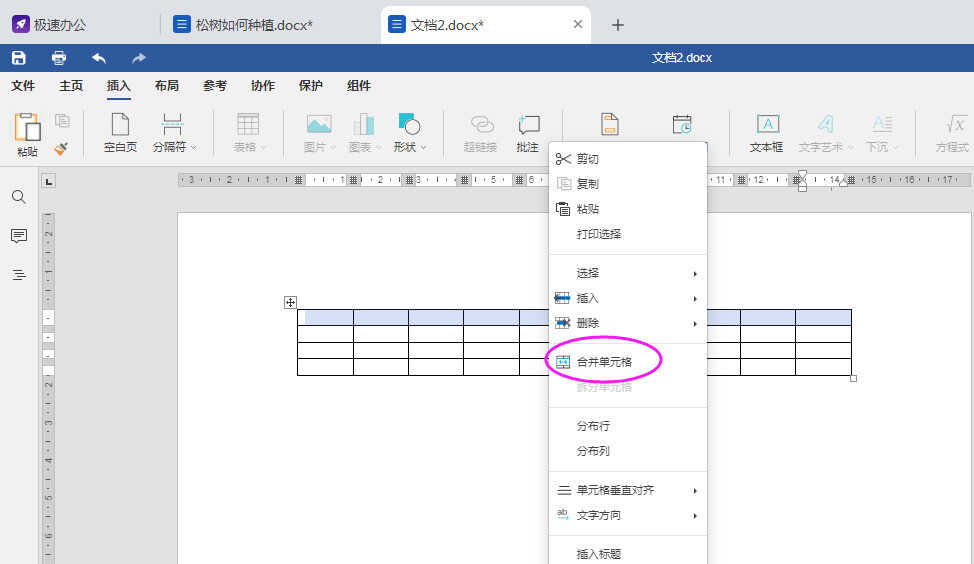Screen dimensions: 974x564
Task: Open the search magnifier in left sidebar
Action: coord(19,197)
